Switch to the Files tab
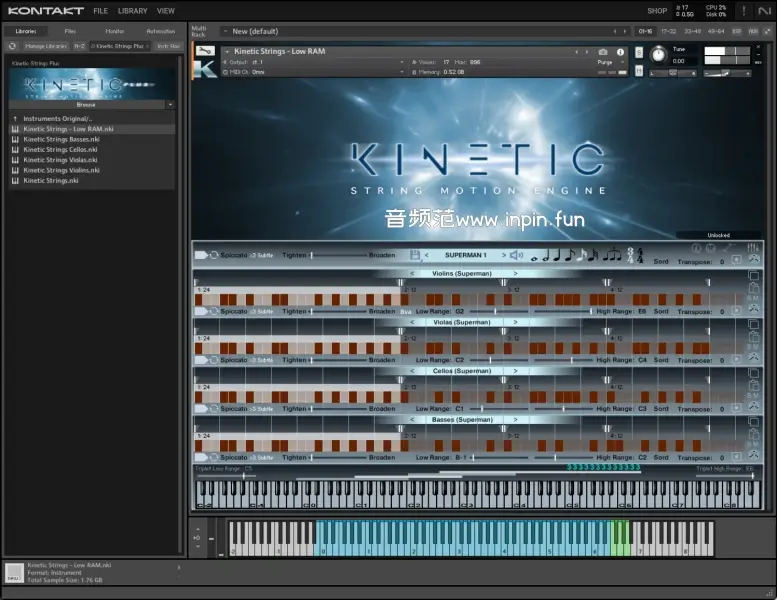The height and width of the screenshot is (600, 777). pyautogui.click(x=70, y=31)
